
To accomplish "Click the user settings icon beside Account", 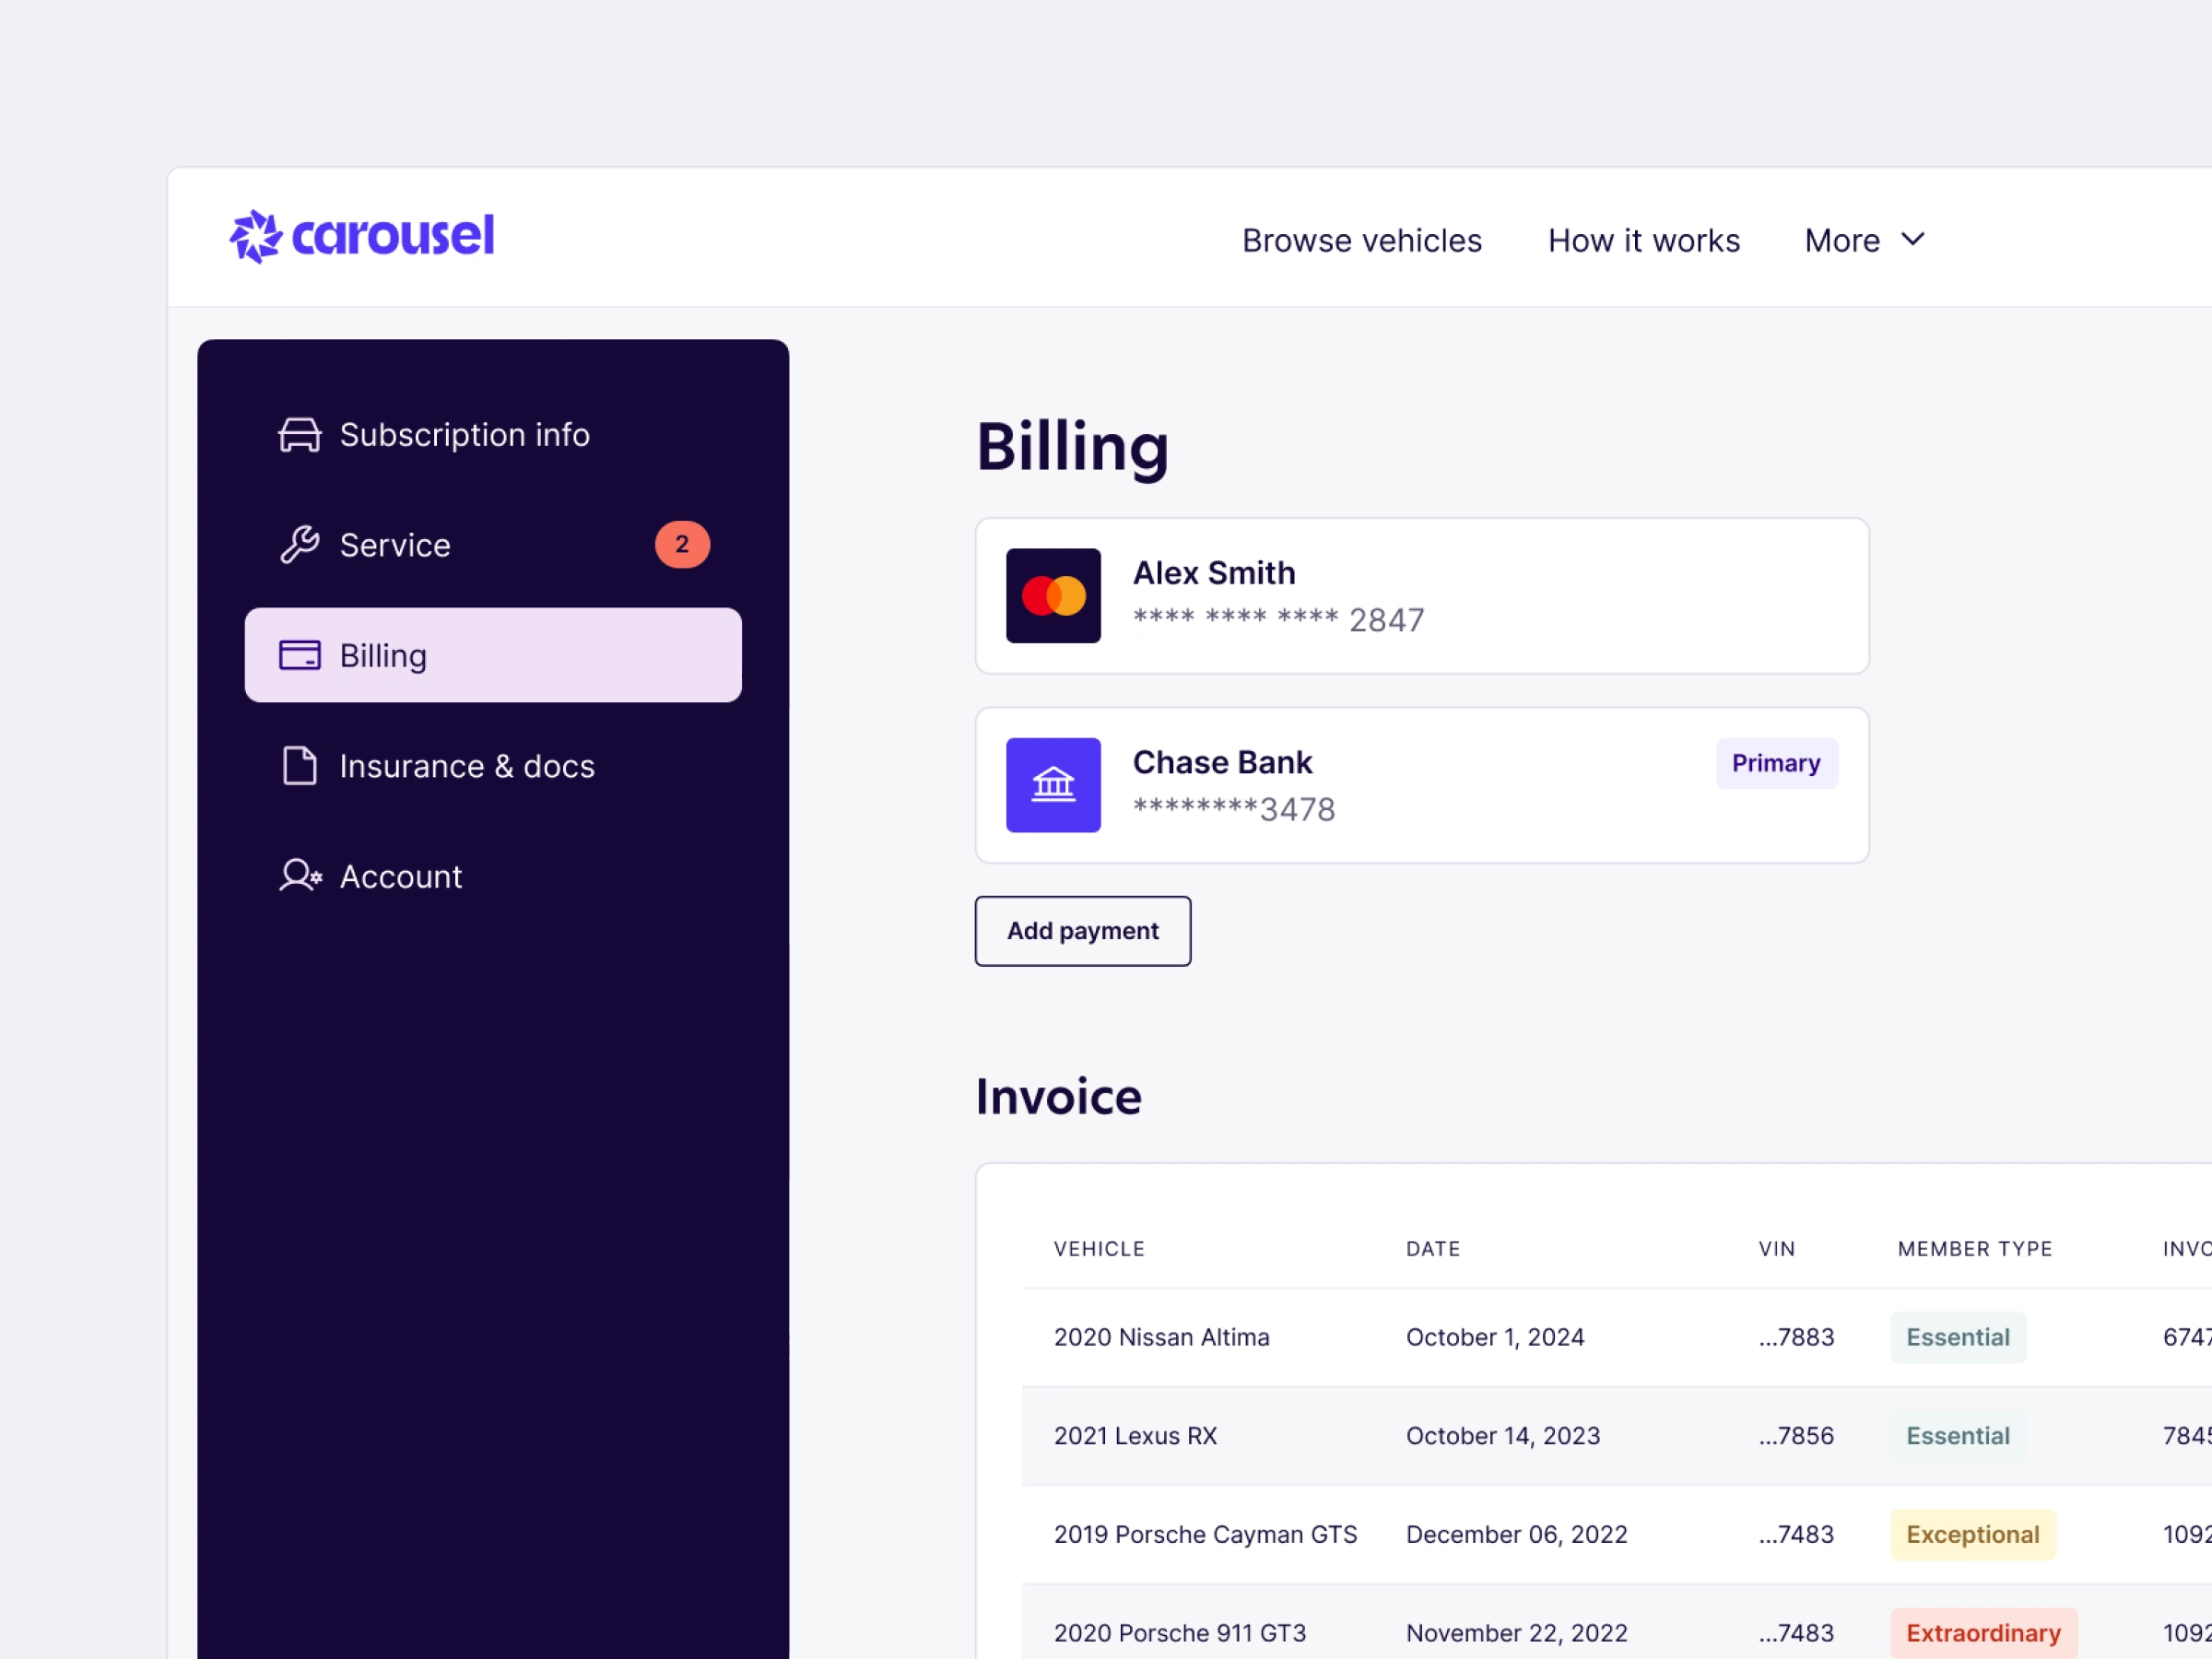I will point(299,876).
